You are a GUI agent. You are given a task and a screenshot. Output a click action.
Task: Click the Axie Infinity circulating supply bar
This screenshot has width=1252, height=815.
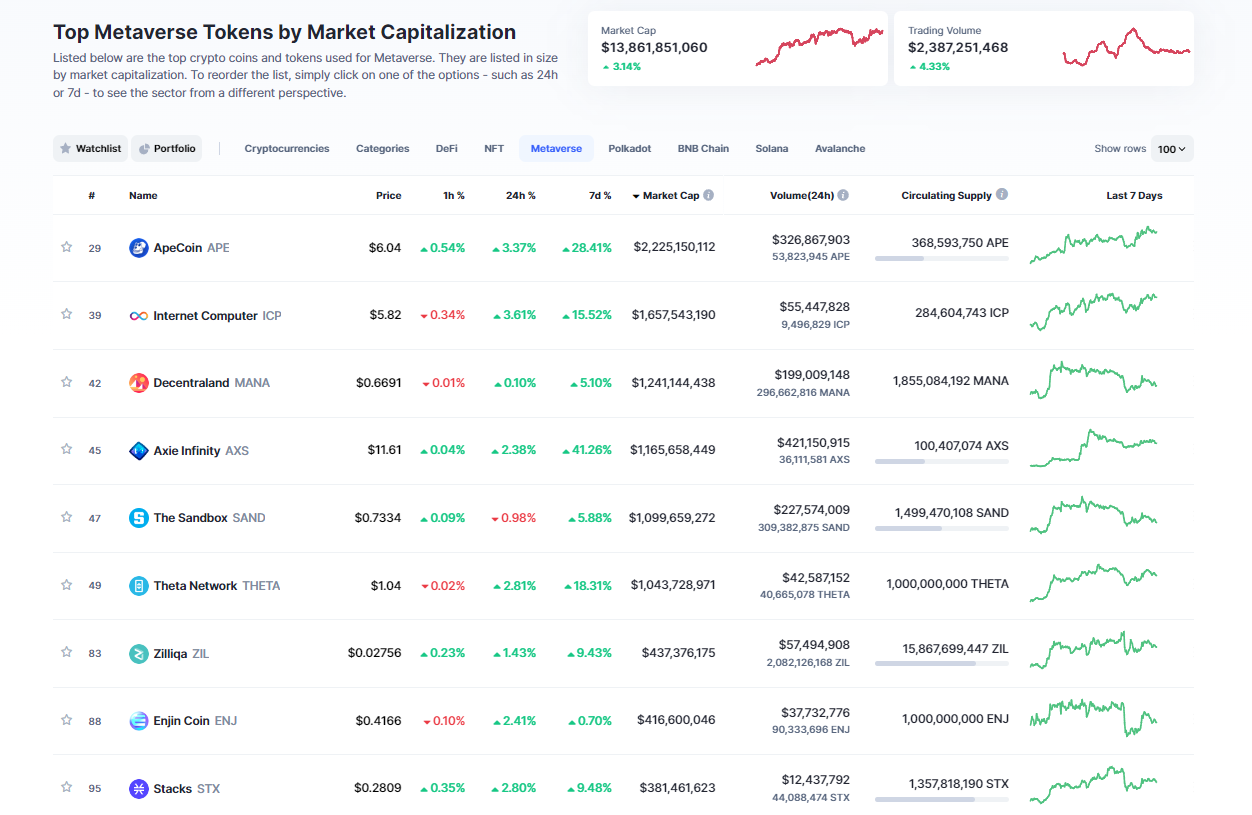pyautogui.click(x=941, y=462)
